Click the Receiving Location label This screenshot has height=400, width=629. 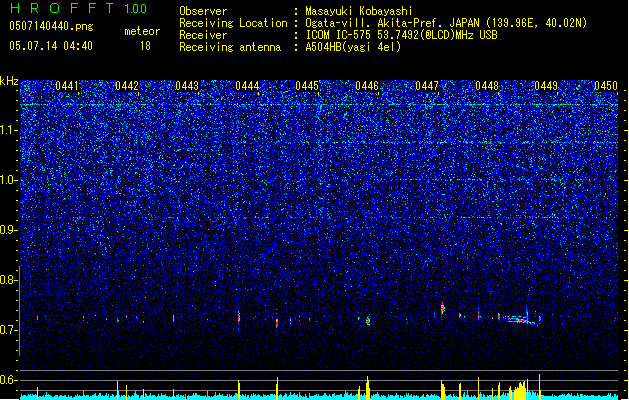pyautogui.click(x=233, y=23)
